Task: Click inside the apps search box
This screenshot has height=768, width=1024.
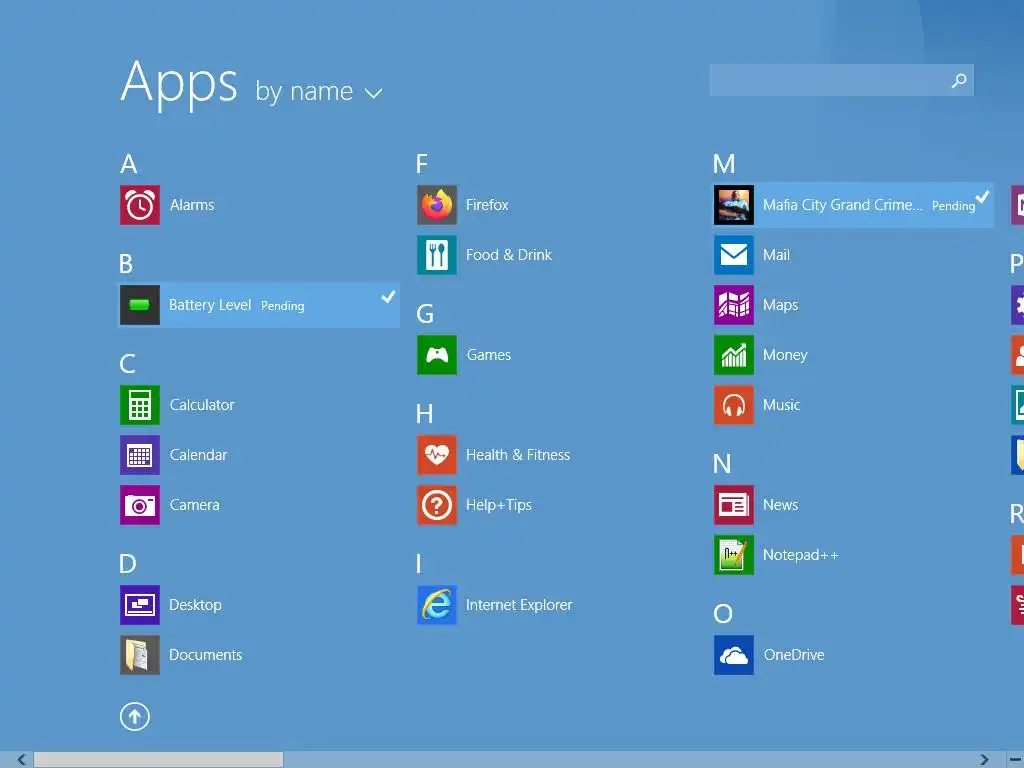Action: 842,80
